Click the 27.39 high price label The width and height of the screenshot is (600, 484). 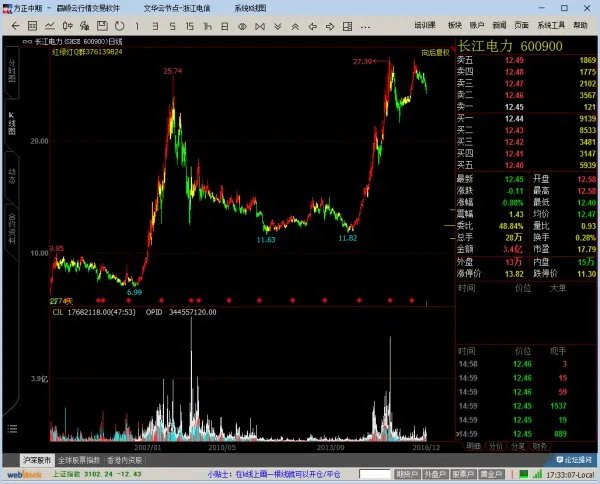point(362,61)
